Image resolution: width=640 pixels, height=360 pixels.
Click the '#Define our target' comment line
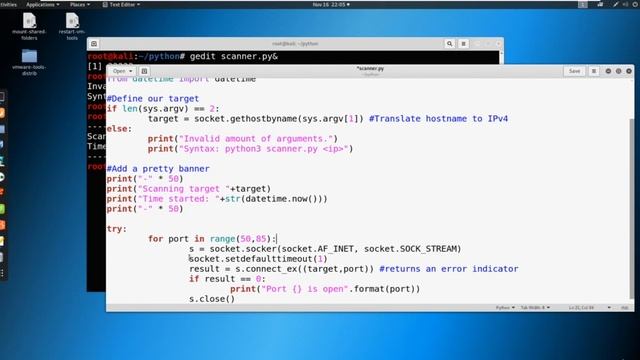[x=153, y=98]
